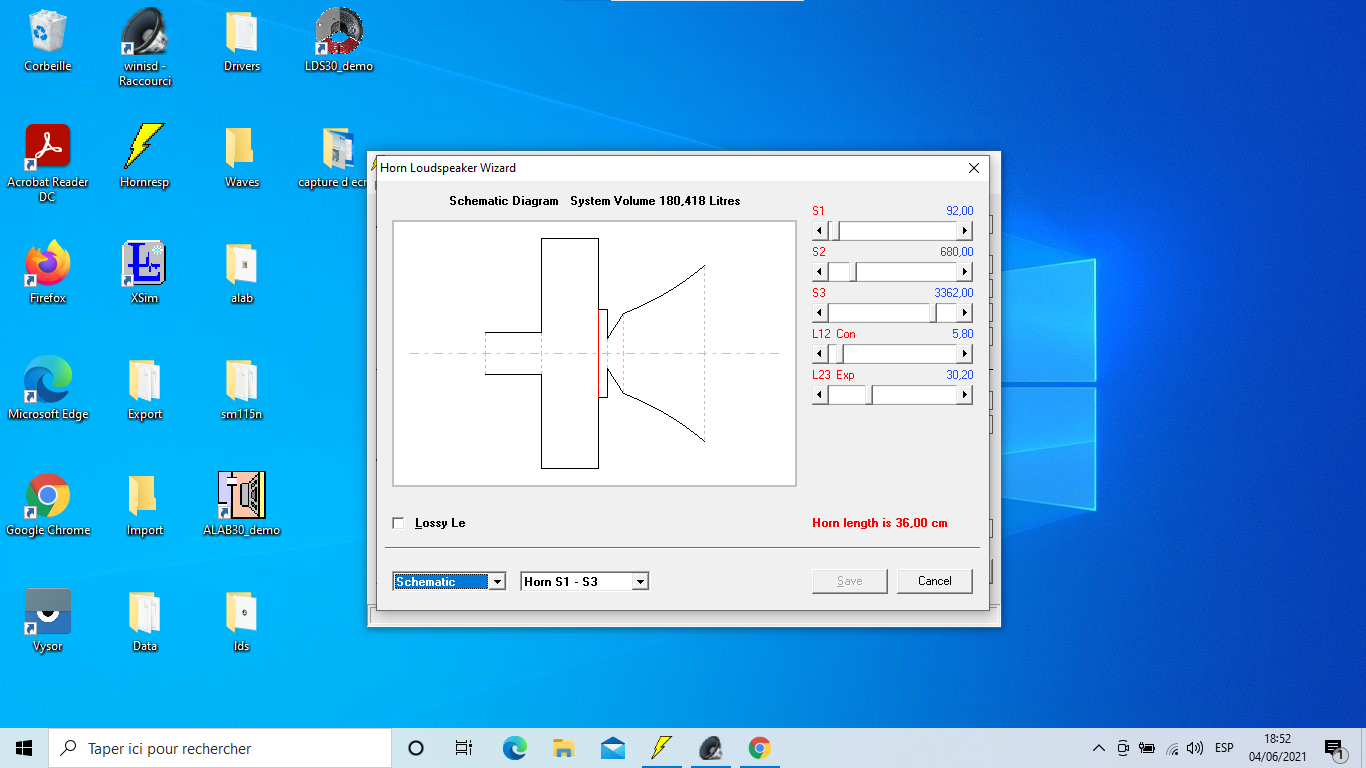Open the taskbar clock and date
The image size is (1366, 768).
pyautogui.click(x=1277, y=748)
